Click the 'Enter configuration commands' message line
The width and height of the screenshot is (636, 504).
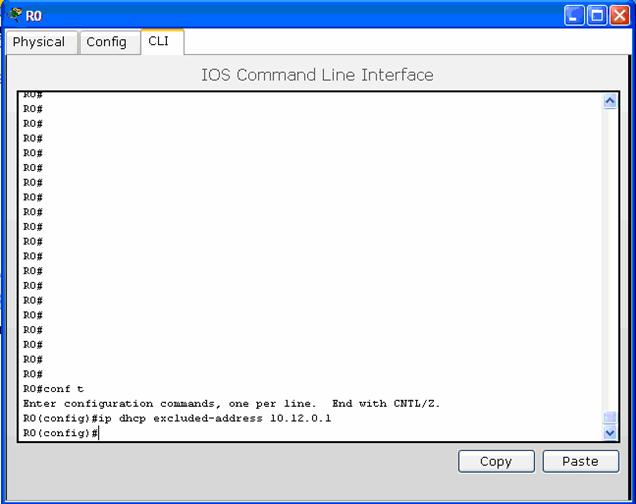click(231, 404)
